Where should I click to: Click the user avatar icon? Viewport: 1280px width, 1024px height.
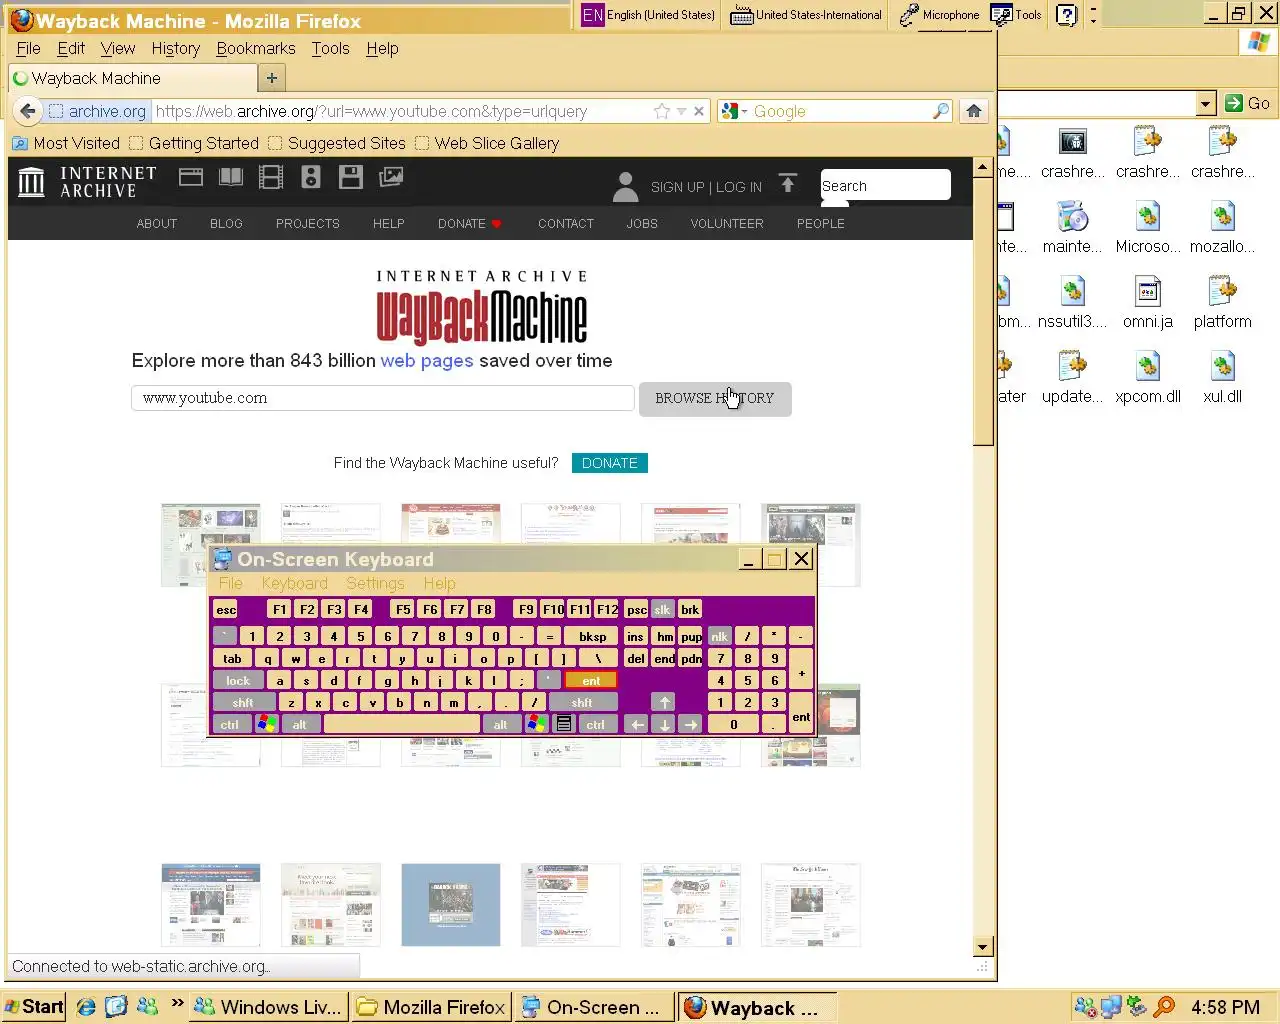(x=625, y=186)
